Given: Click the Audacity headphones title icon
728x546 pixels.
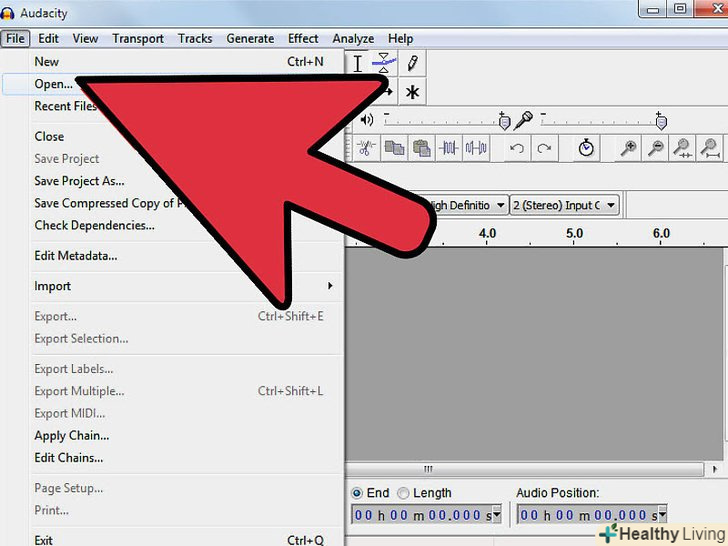Looking at the screenshot, I should [7, 13].
